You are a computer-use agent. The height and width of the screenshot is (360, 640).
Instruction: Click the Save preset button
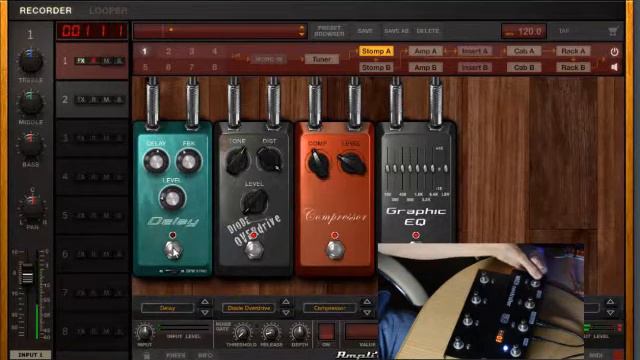click(x=365, y=31)
